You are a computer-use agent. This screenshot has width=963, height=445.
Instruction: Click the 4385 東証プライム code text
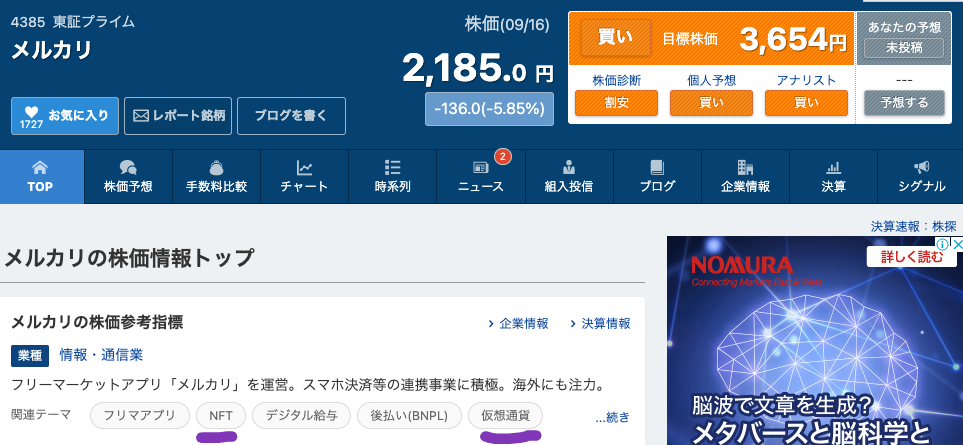coord(73,22)
